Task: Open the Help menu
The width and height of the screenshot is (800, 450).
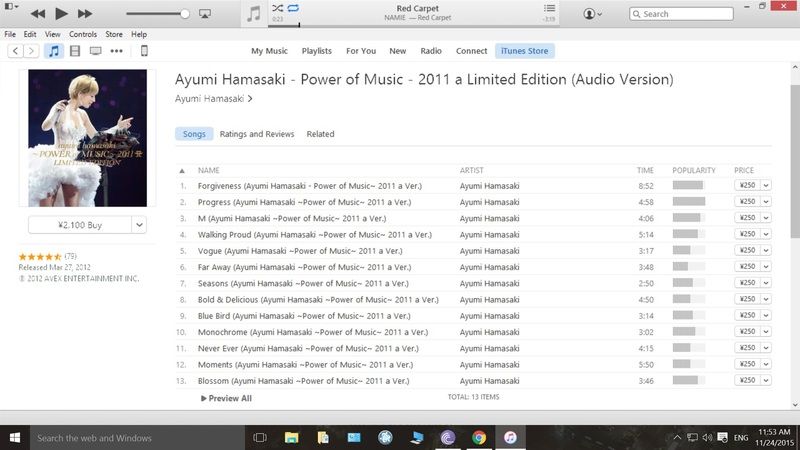Action: (x=139, y=34)
